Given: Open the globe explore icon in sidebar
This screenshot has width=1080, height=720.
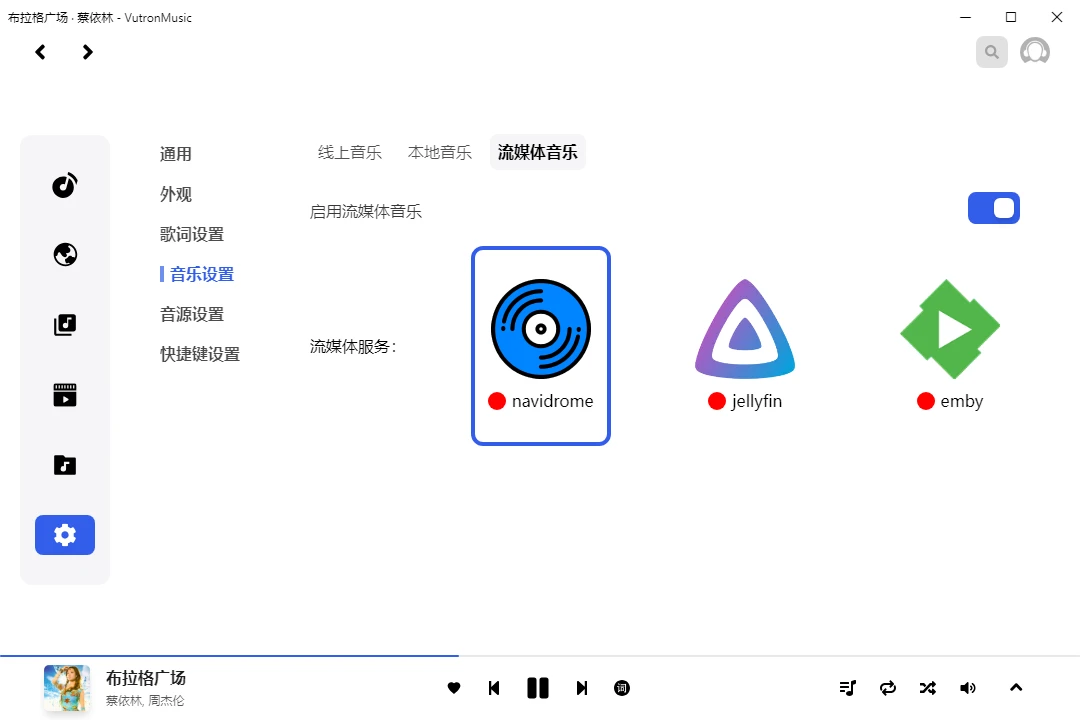Looking at the screenshot, I should click(x=65, y=255).
